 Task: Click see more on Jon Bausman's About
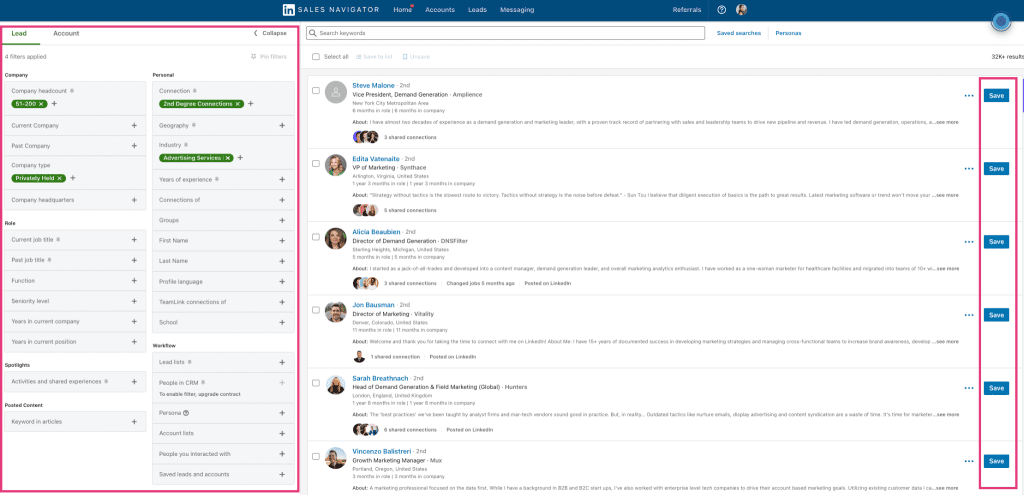pos(947,341)
